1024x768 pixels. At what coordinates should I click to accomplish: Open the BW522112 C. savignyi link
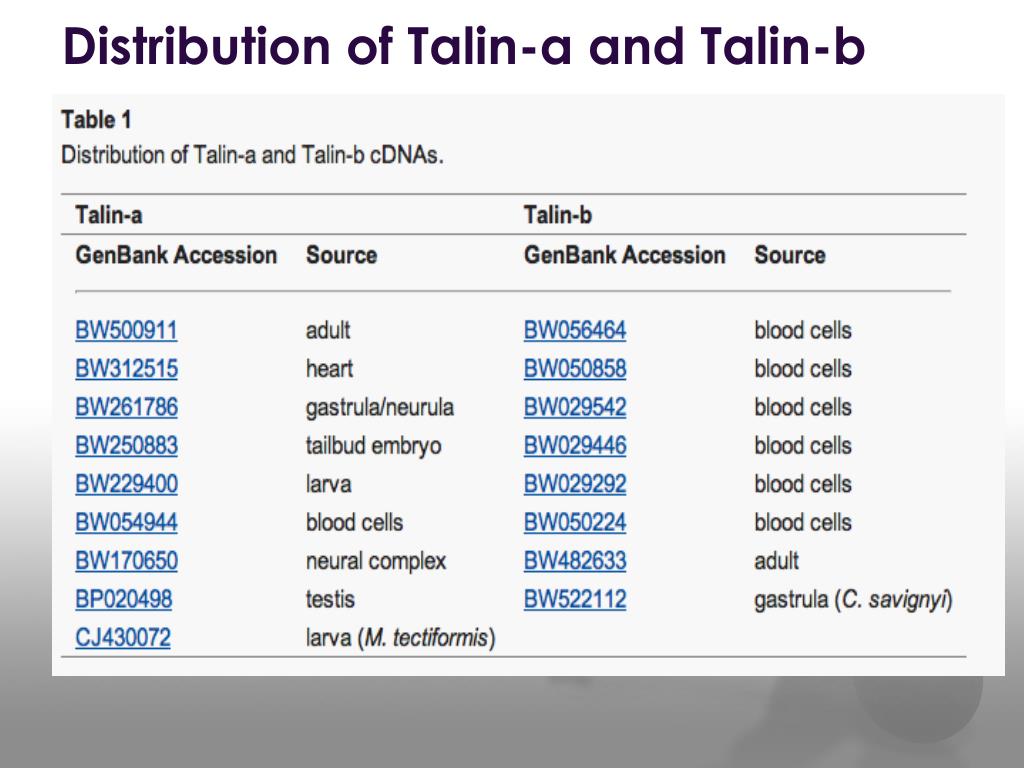tap(575, 599)
